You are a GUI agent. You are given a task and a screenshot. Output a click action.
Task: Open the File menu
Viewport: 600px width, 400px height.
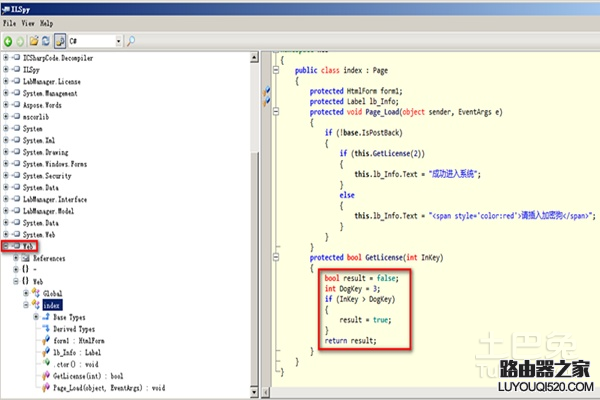pyautogui.click(x=9, y=23)
